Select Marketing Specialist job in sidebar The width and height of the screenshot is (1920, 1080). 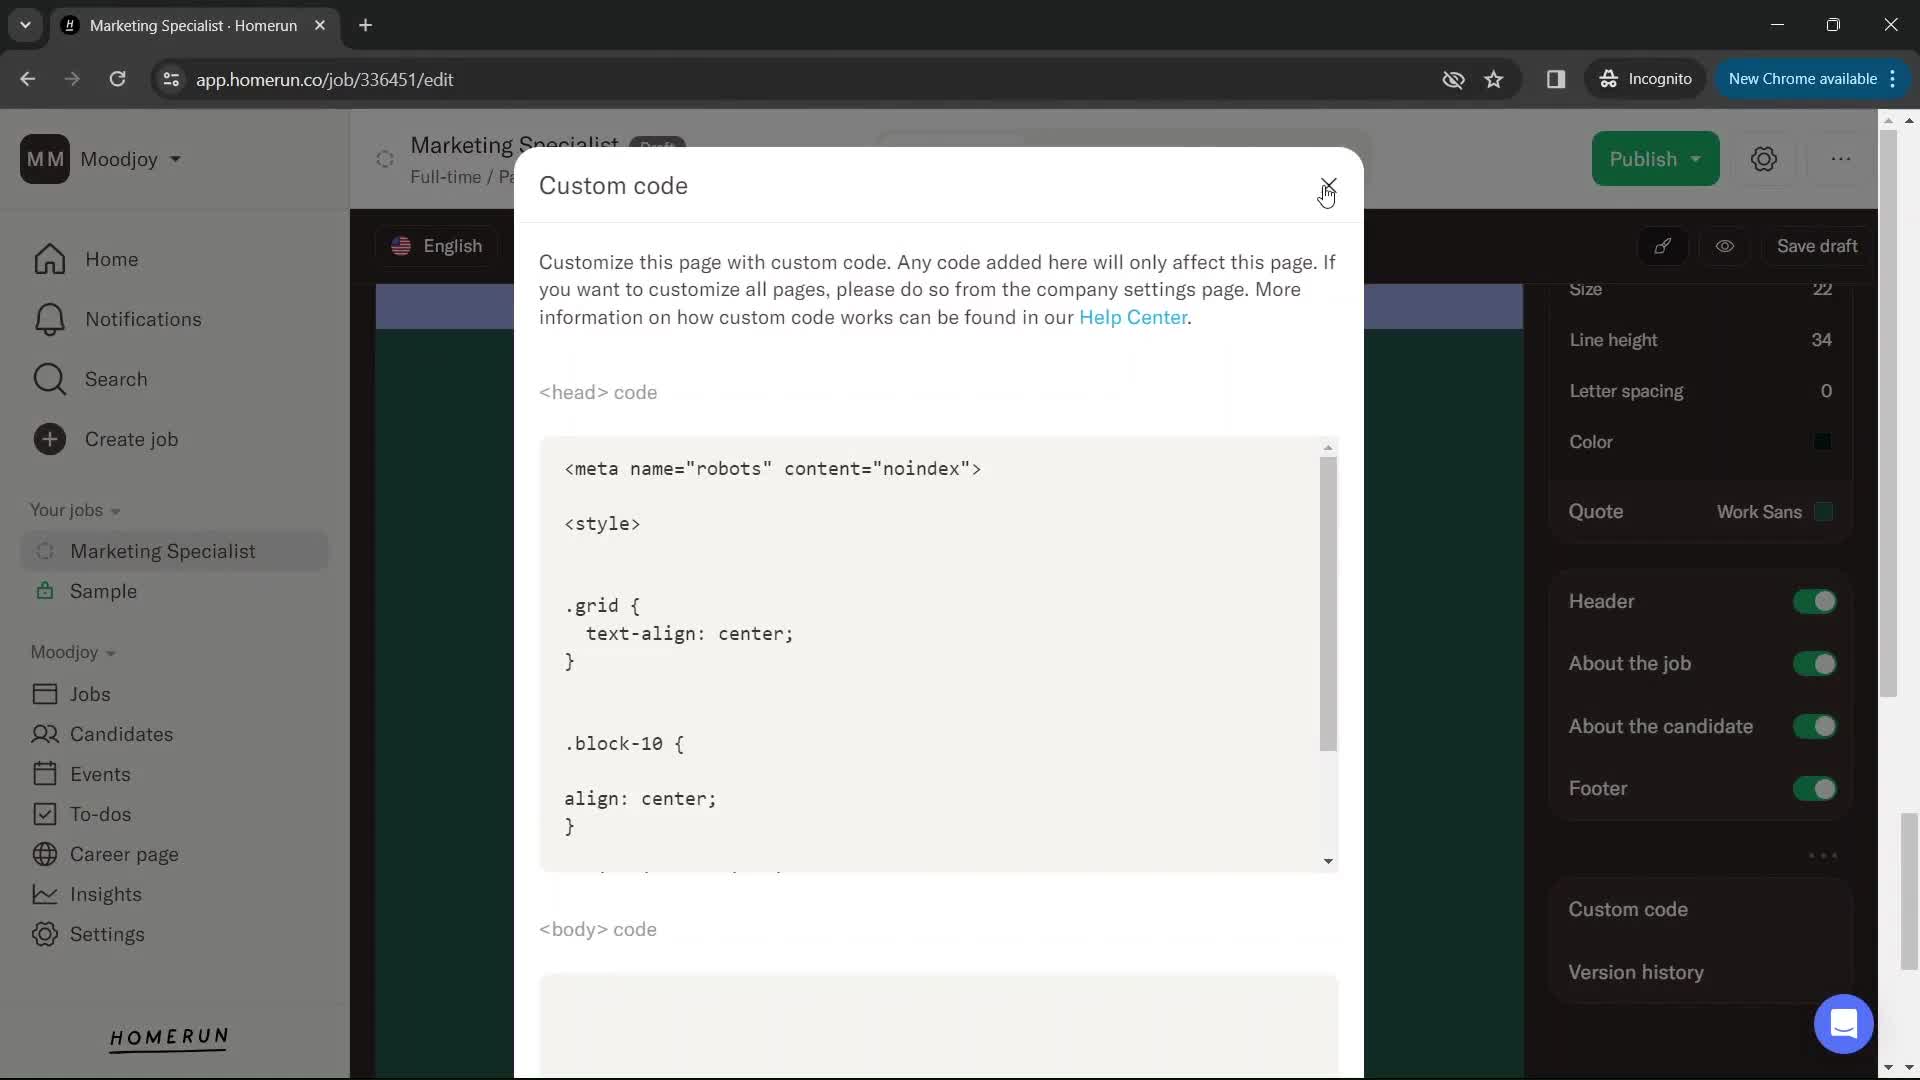tap(174, 552)
